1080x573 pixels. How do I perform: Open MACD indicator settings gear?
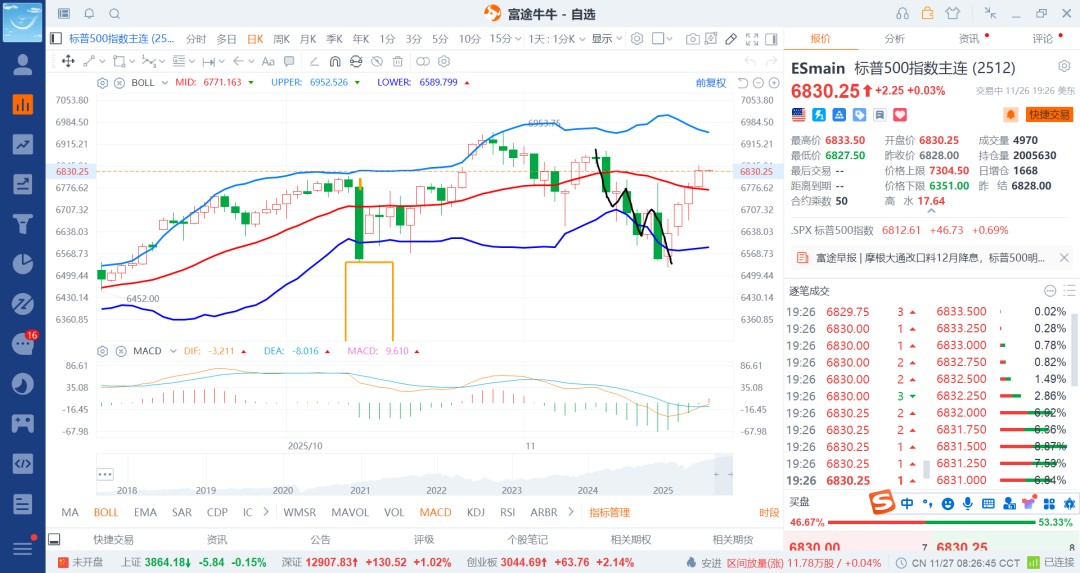point(103,351)
